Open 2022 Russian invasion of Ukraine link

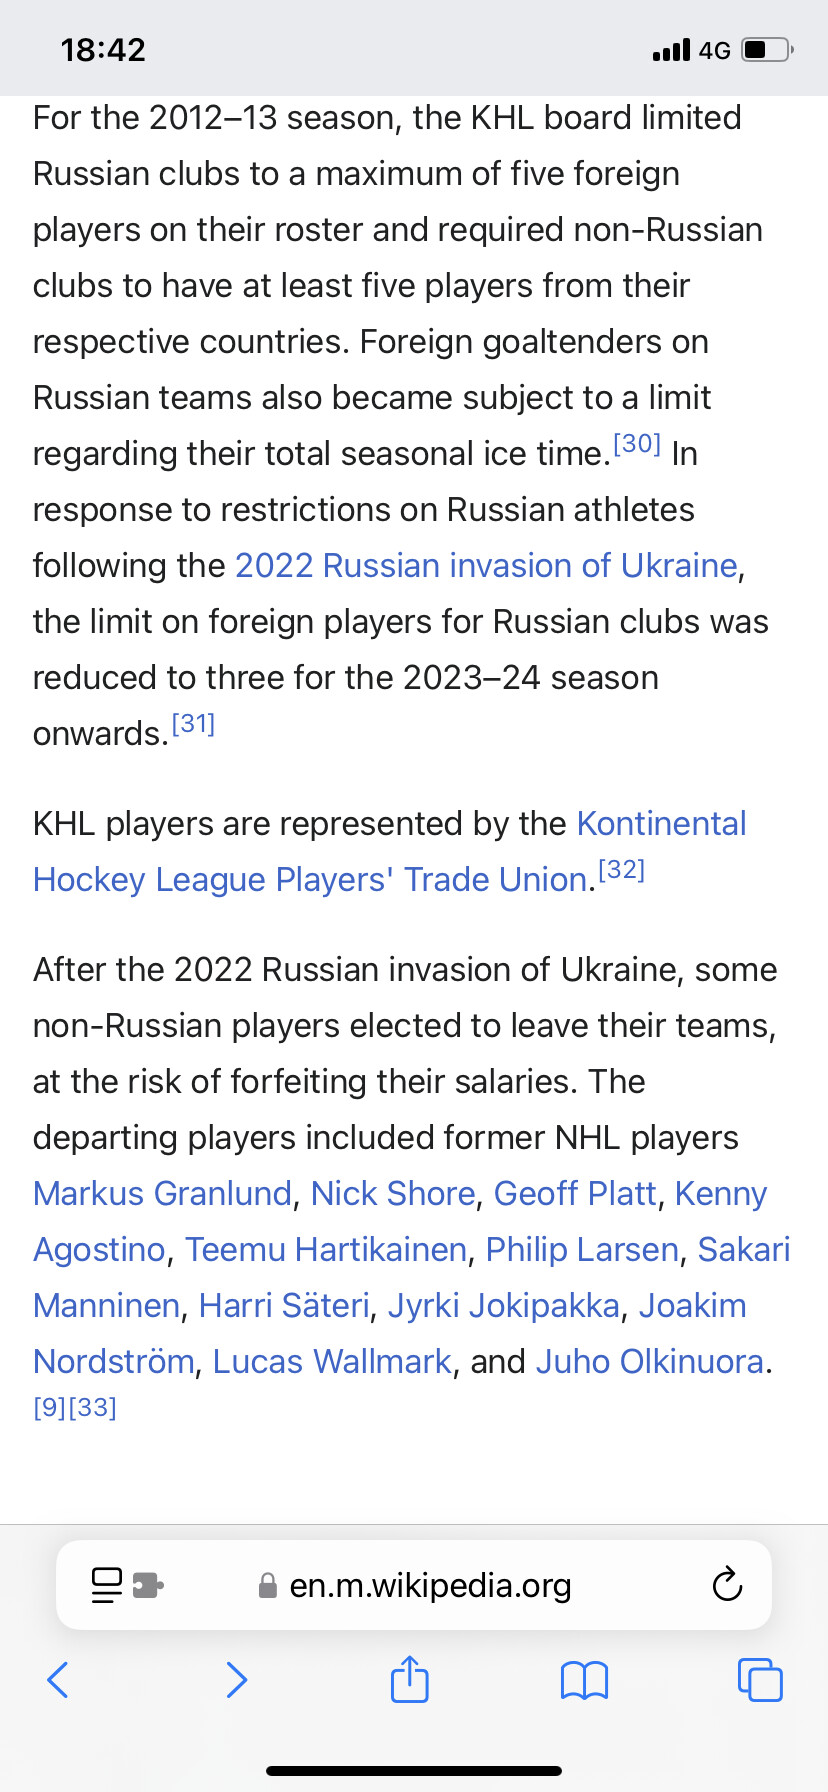tap(486, 566)
